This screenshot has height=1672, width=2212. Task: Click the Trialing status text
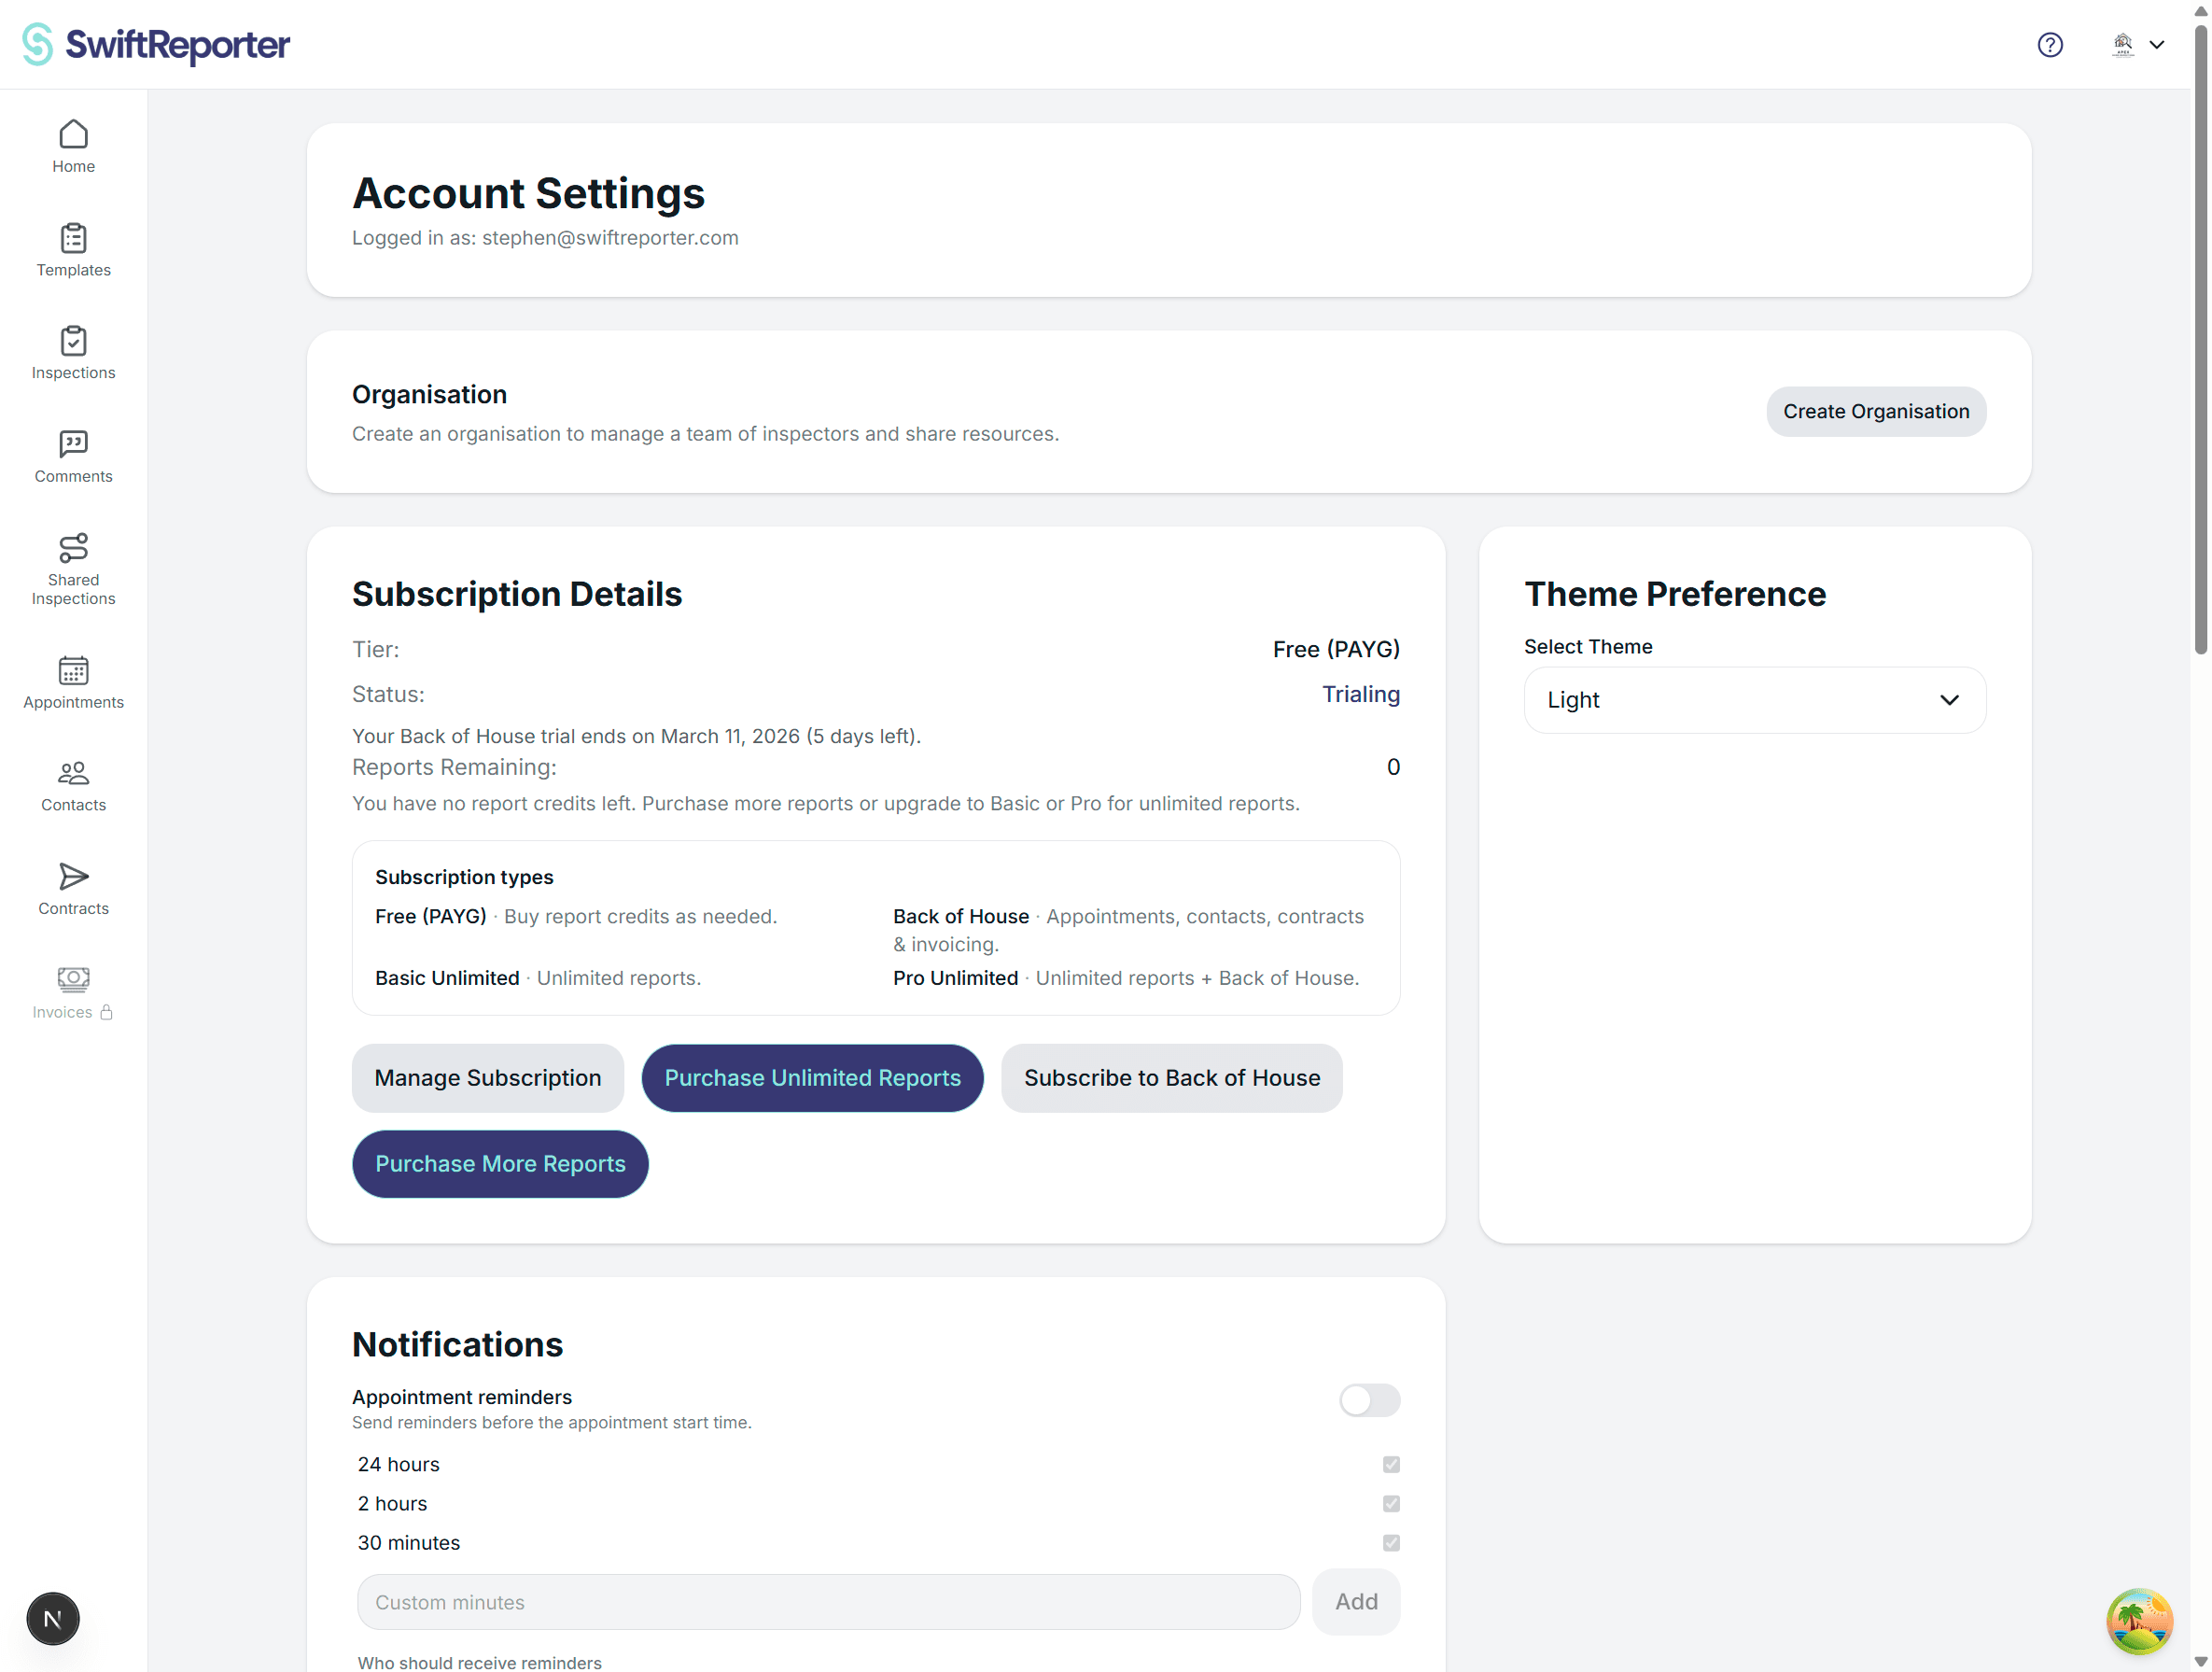(1360, 694)
